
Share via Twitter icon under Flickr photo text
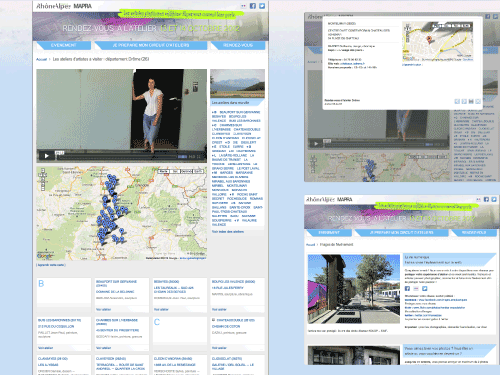[424, 288]
